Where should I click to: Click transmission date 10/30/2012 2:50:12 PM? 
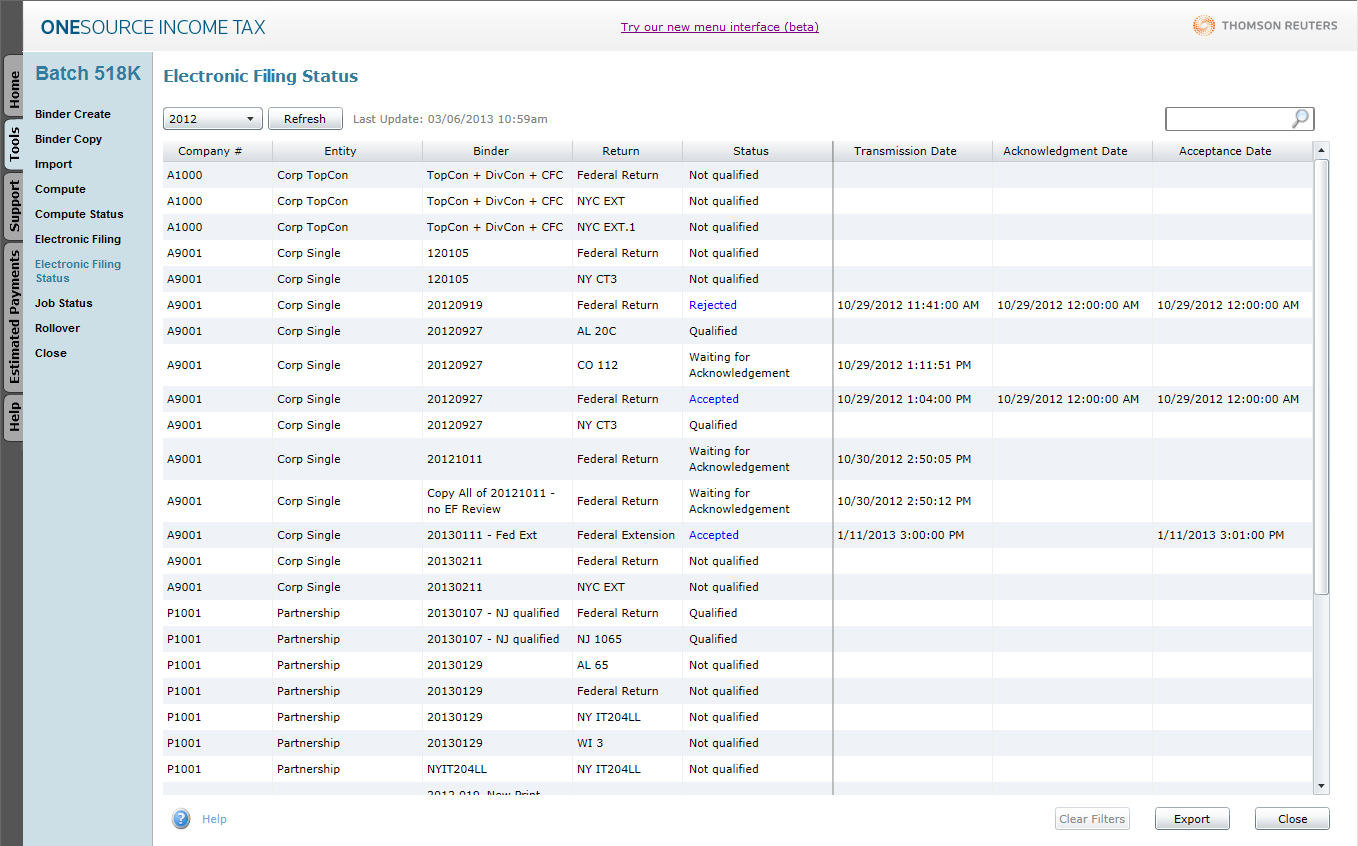pos(904,501)
